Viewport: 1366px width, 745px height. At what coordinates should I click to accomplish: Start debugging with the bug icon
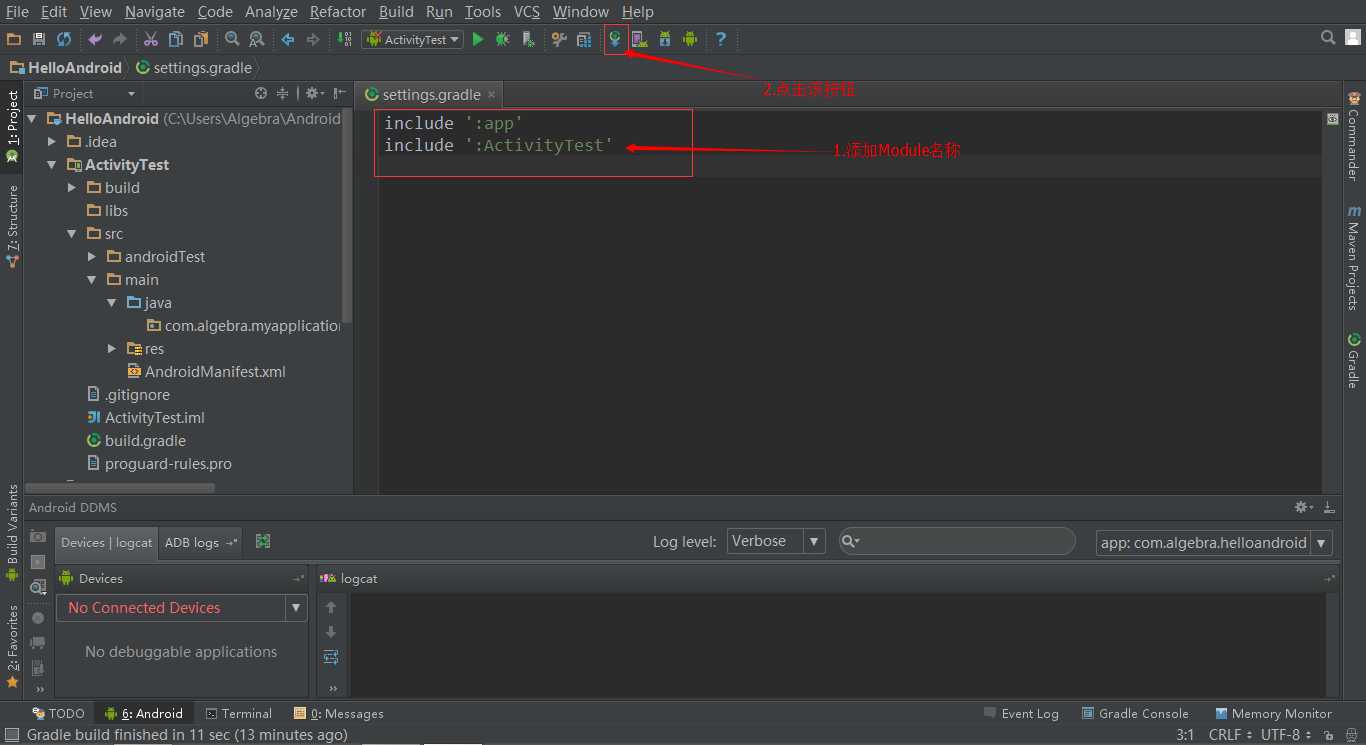[x=502, y=39]
